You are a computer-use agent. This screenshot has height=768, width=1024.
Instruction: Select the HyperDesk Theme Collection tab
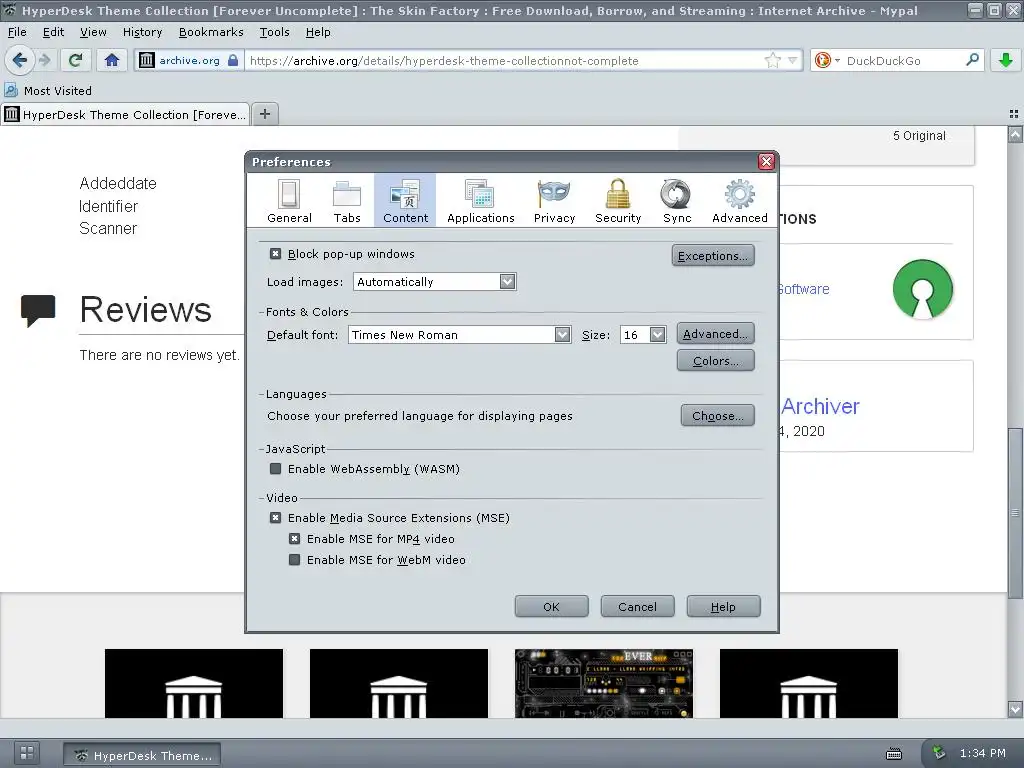click(125, 114)
